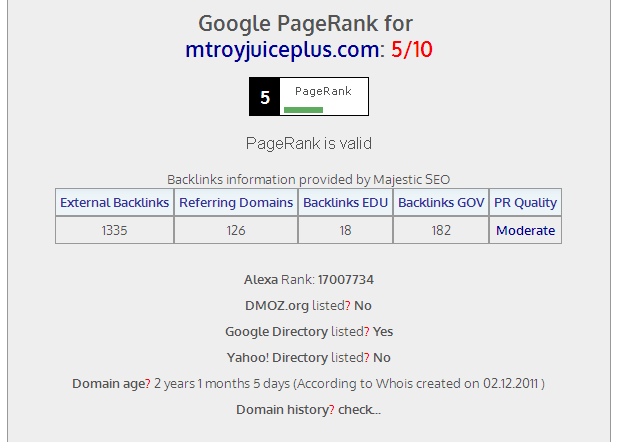Click the Yahoo! Directory label
This screenshot has height=442, width=620.
pos(277,358)
